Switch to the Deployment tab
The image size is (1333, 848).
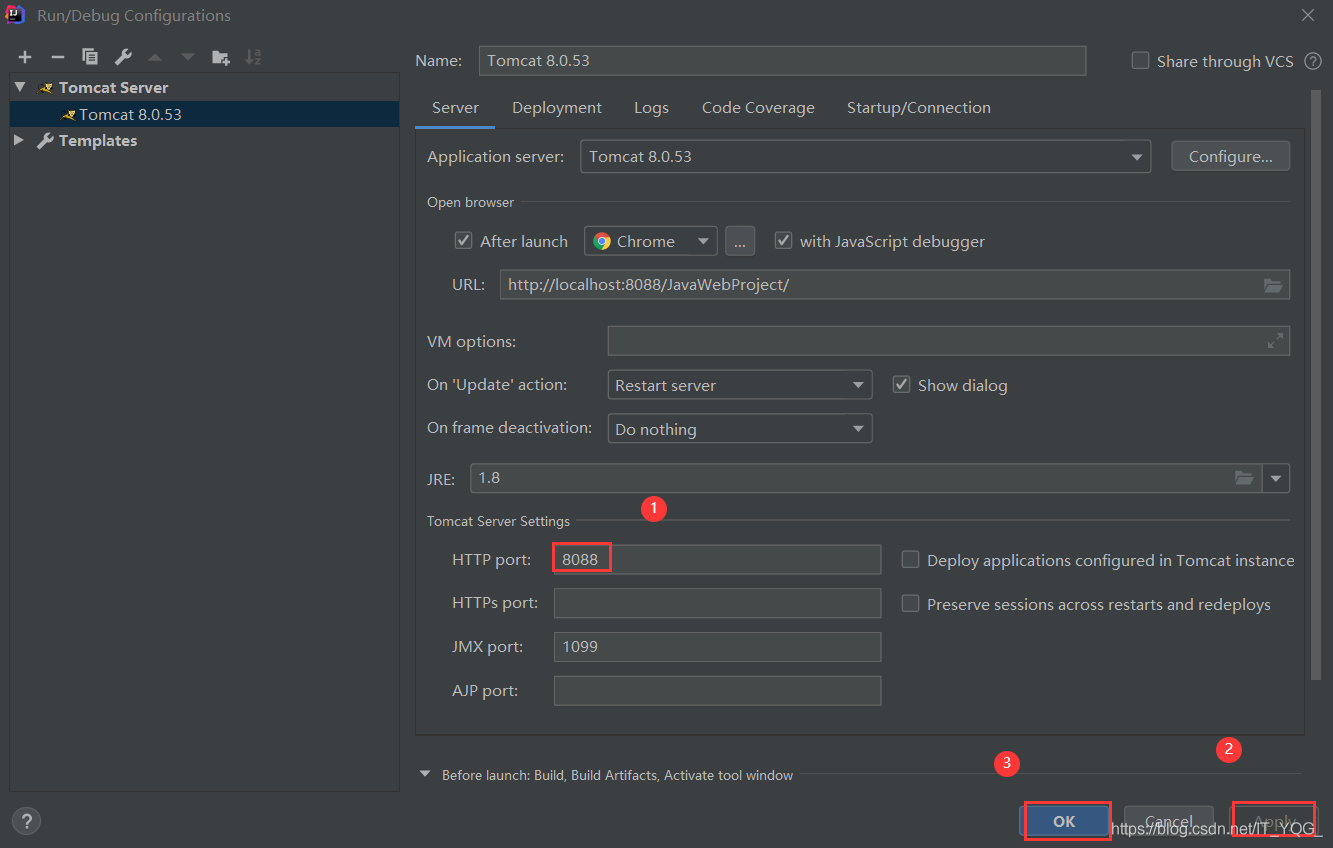(x=557, y=108)
